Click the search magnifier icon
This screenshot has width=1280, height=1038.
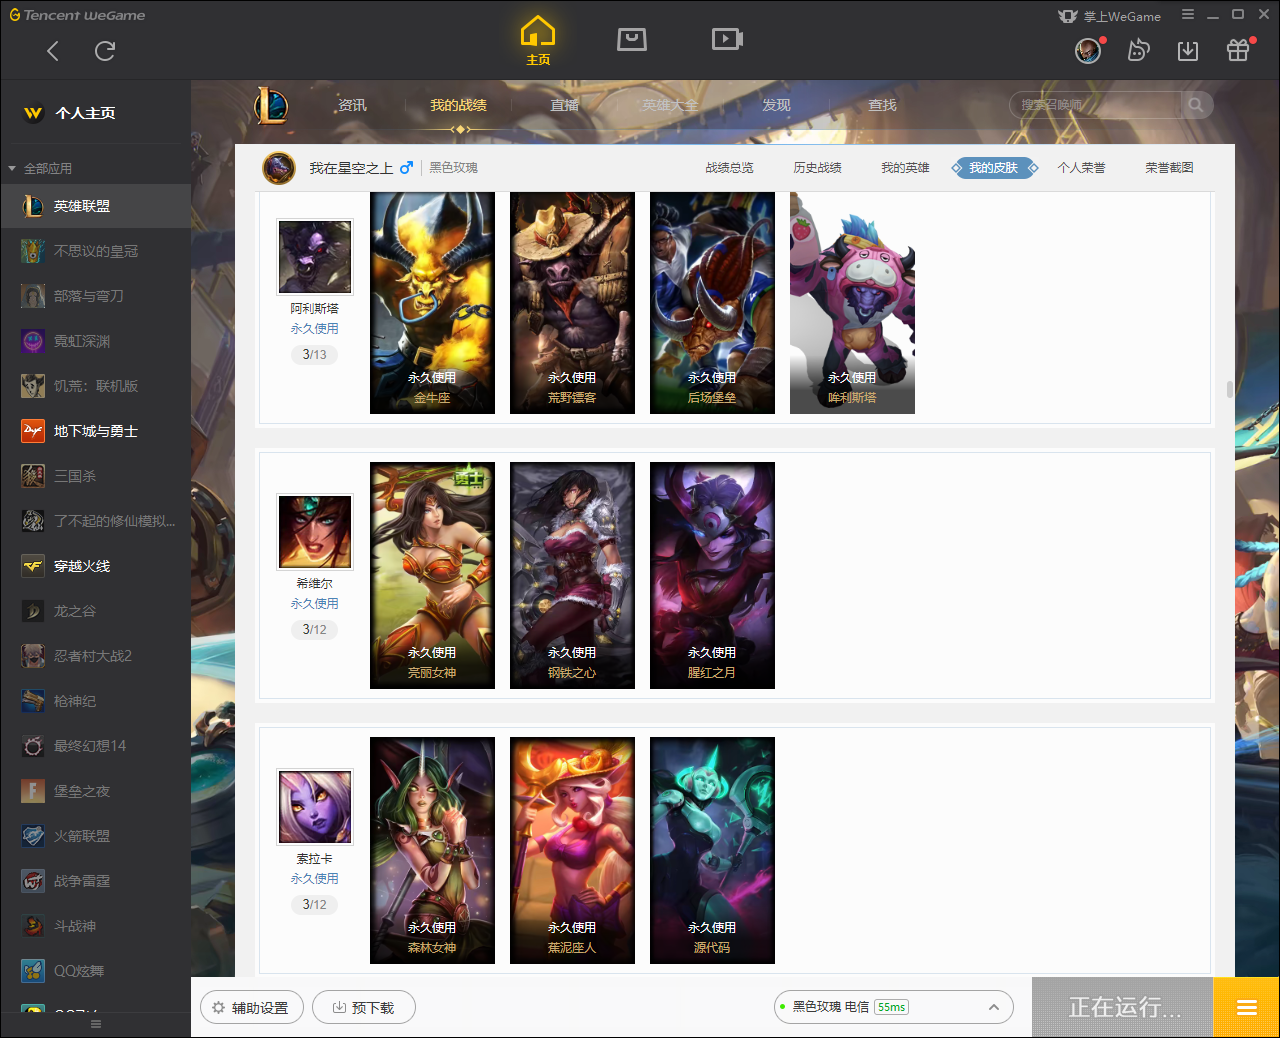pyautogui.click(x=1196, y=105)
